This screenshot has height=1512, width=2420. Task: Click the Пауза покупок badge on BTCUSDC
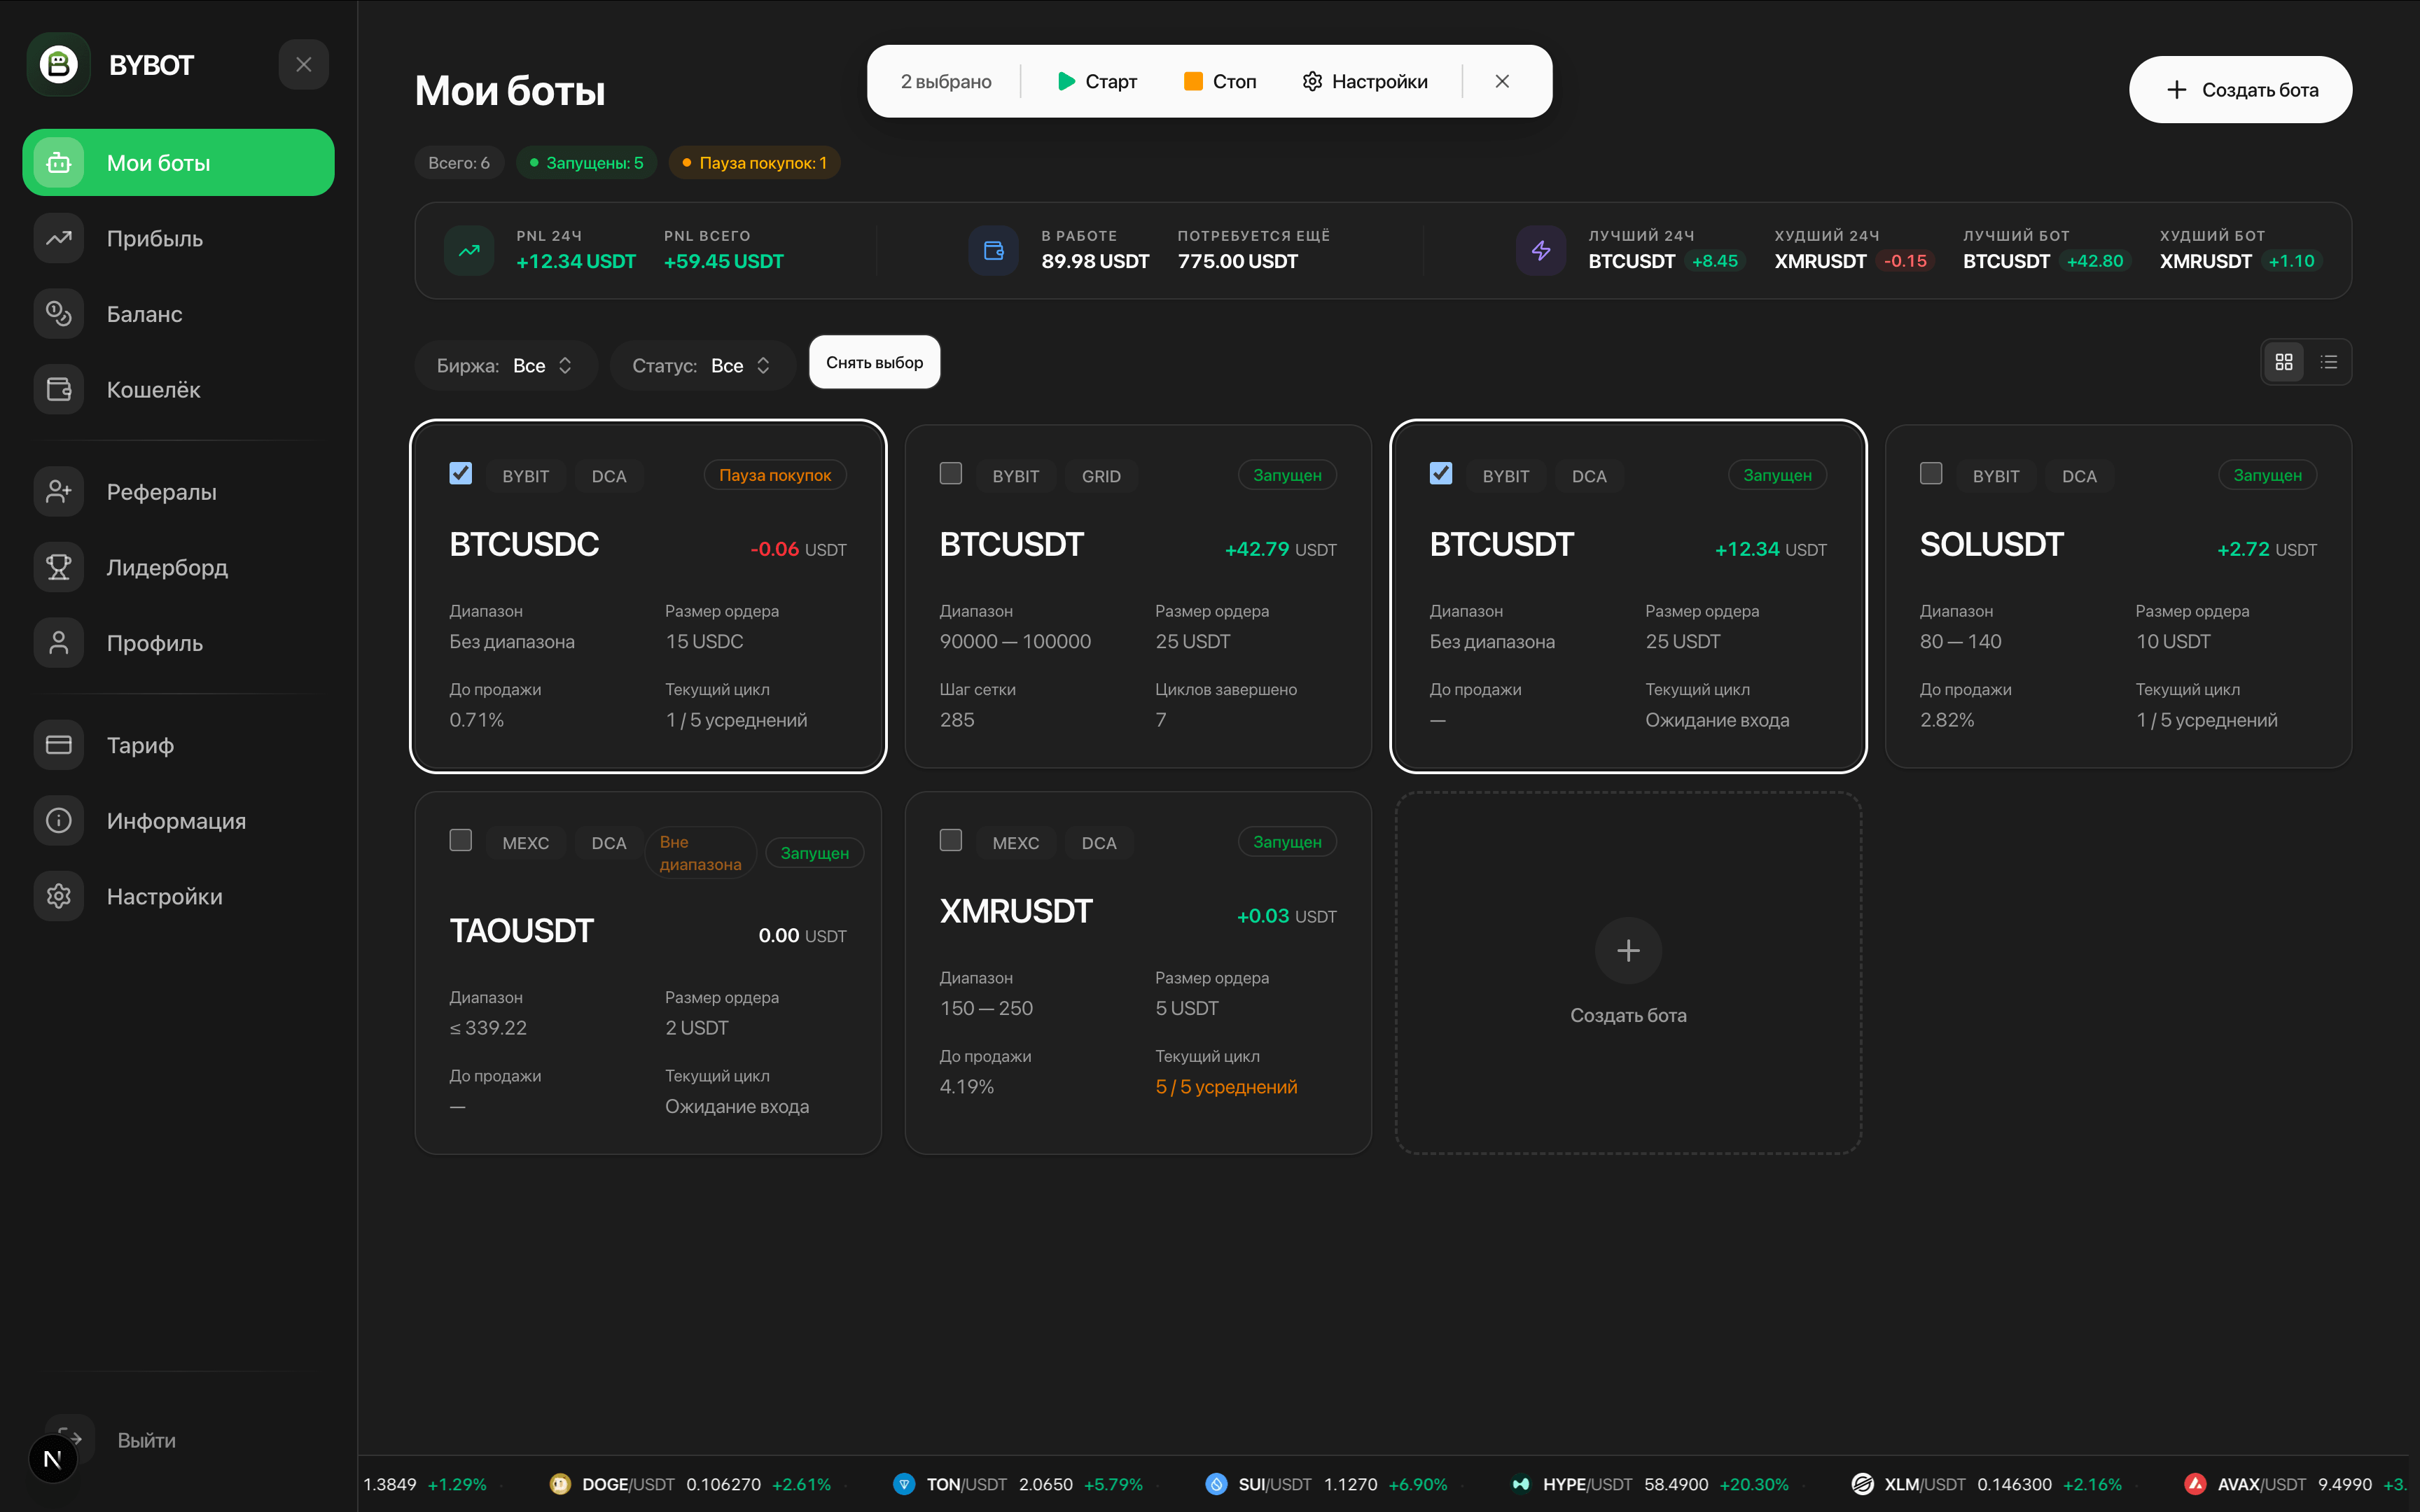pyautogui.click(x=775, y=476)
